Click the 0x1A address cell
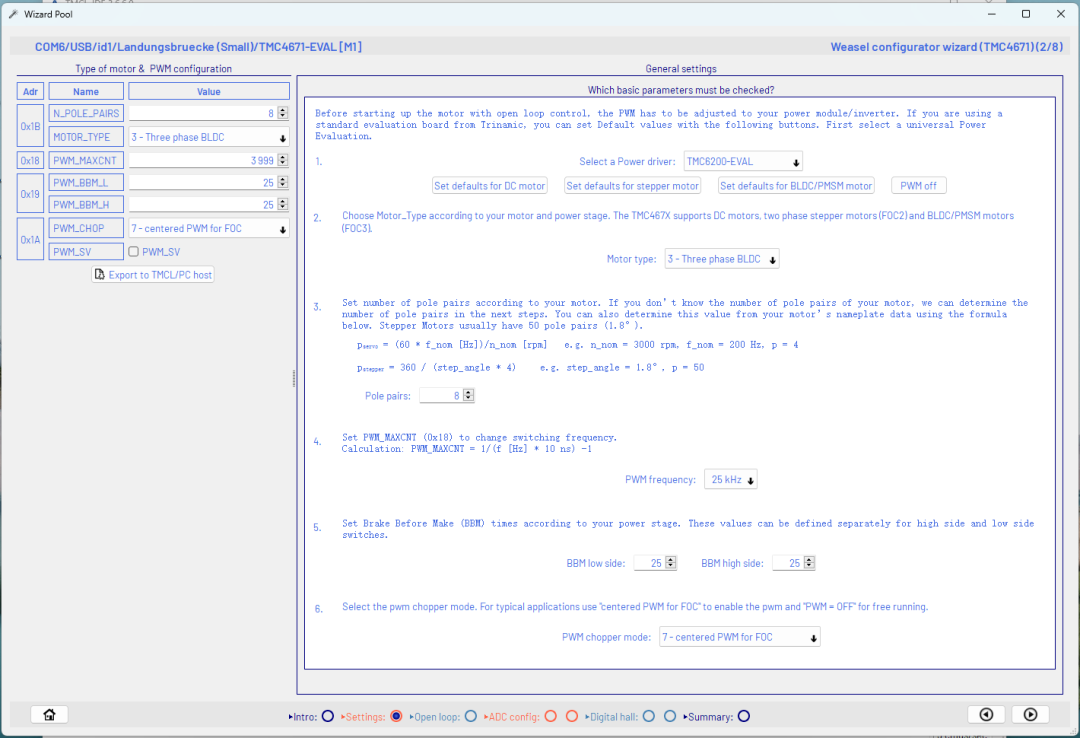This screenshot has height=738, width=1080. tap(30, 240)
